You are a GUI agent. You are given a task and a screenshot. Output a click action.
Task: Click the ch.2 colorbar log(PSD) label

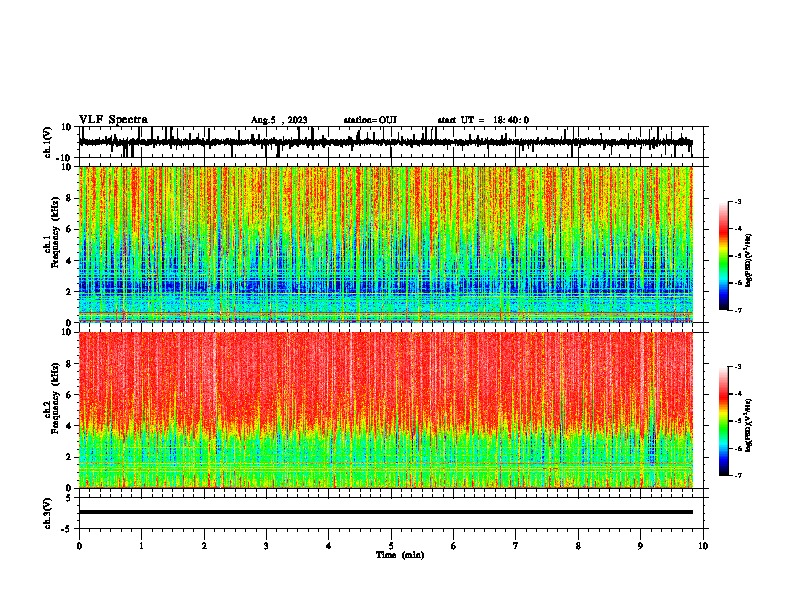[748, 426]
